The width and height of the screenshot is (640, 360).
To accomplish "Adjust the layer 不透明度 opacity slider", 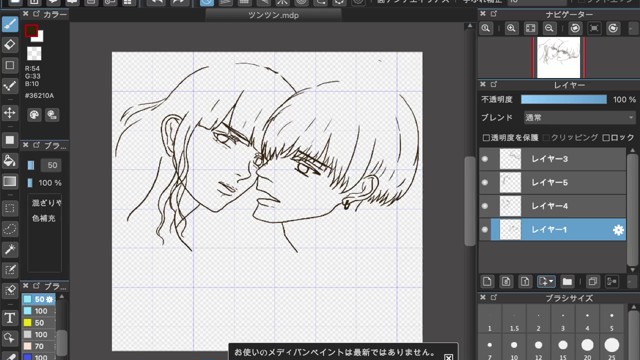I will tap(564, 99).
